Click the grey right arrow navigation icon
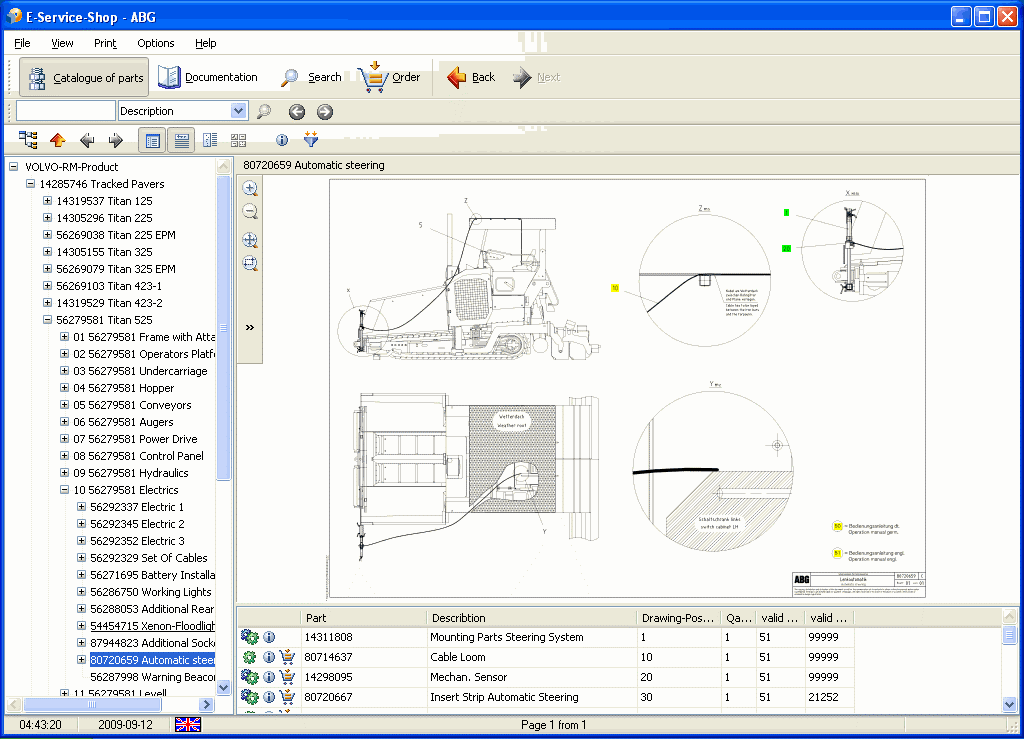Screen dimensions: 1024x739 [x=116, y=140]
